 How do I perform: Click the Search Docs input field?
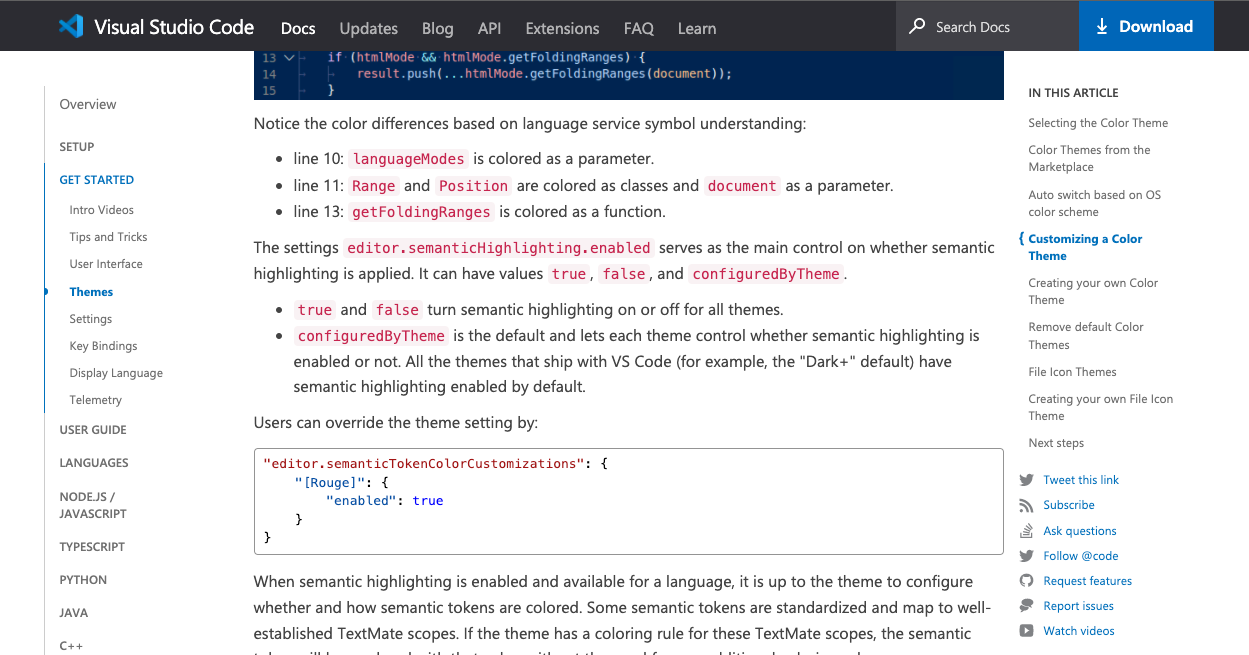tap(987, 27)
